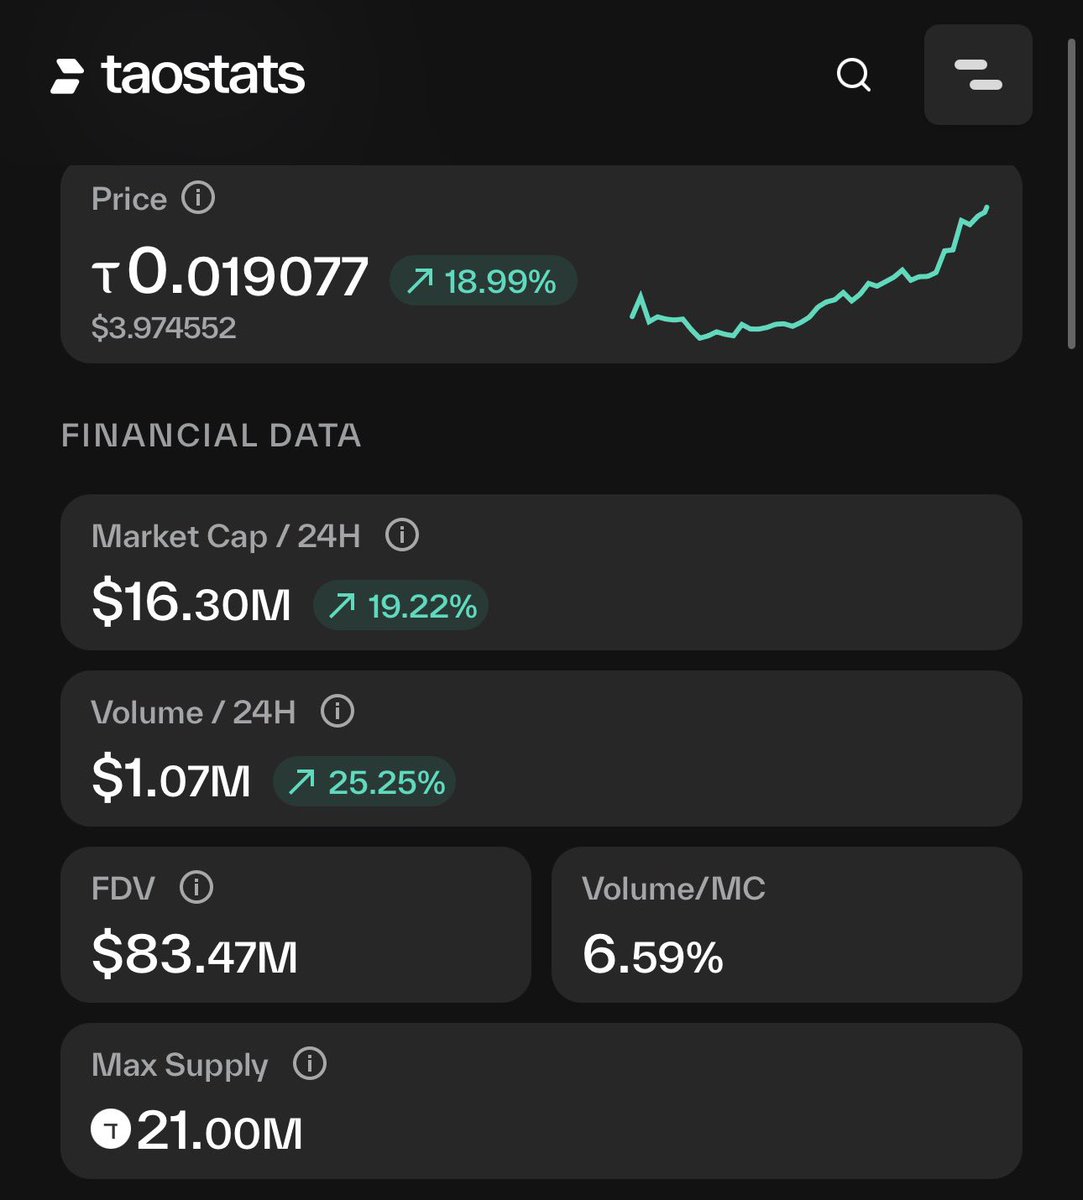Click the price sparkline chart

[810, 273]
